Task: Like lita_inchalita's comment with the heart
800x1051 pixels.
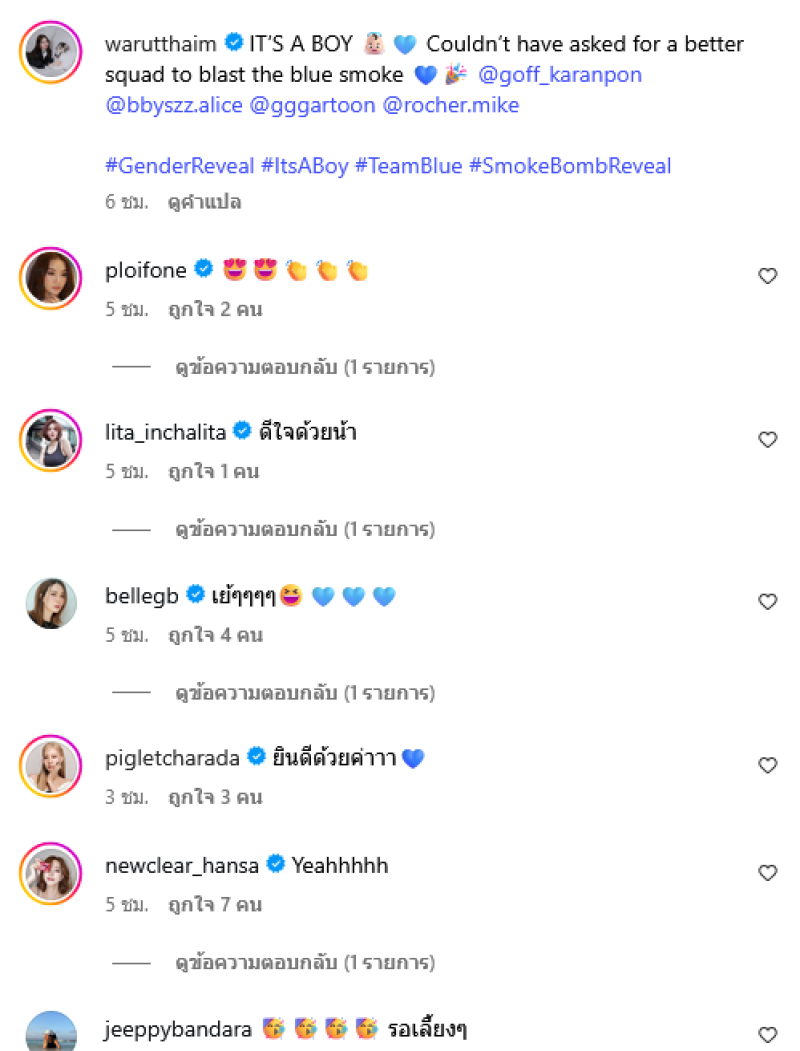Action: coord(767,439)
